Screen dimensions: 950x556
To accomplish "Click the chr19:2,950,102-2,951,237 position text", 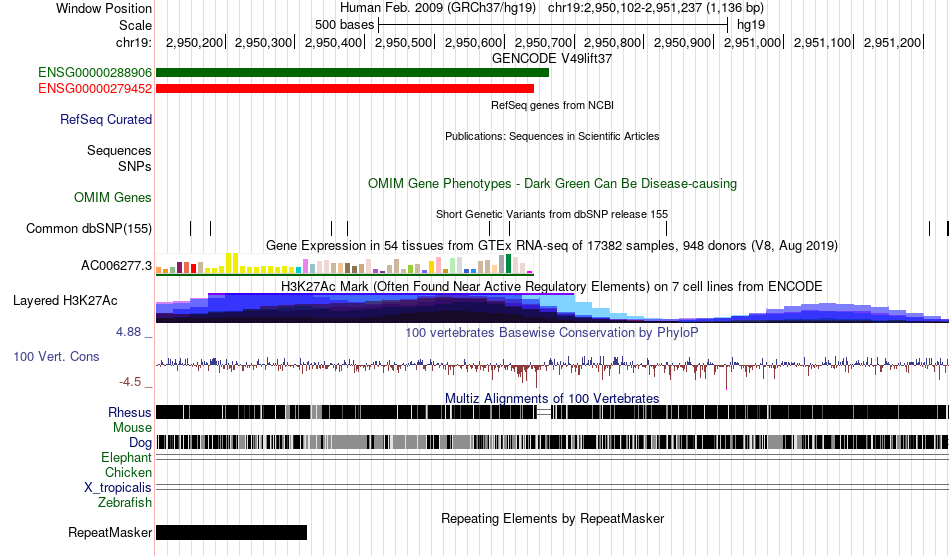I will coord(656,8).
